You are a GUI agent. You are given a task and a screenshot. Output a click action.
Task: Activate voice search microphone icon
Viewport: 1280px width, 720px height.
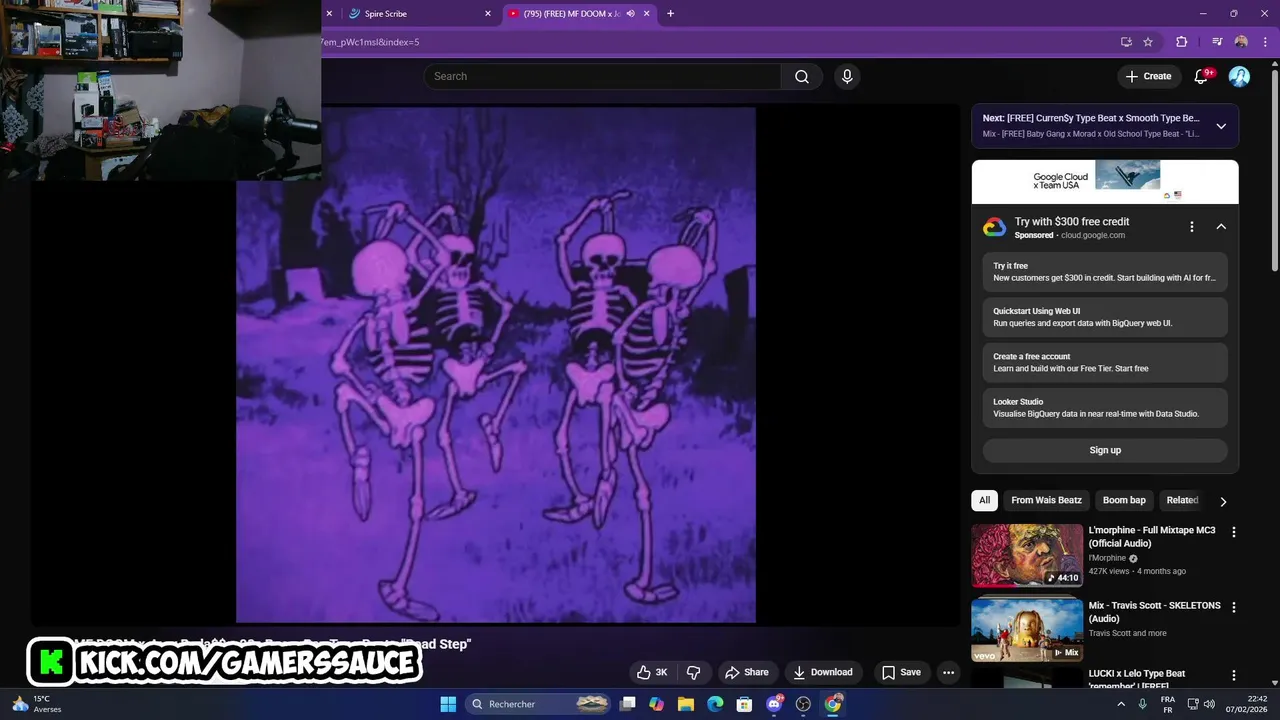coord(847,77)
